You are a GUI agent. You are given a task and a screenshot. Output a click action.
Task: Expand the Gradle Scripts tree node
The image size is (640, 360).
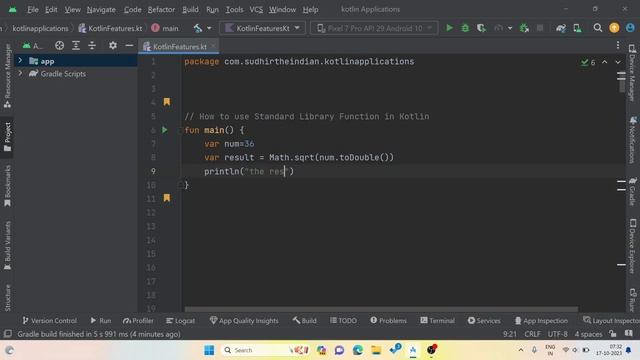coord(20,73)
